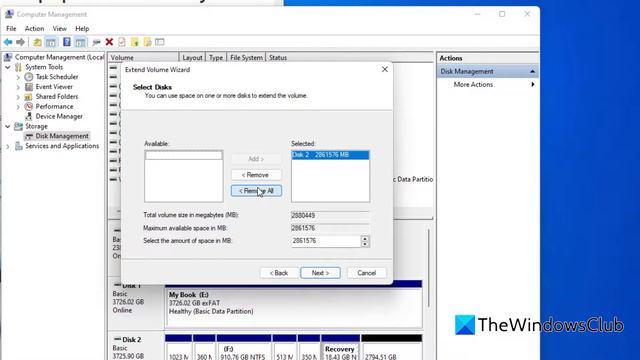This screenshot has height=360, width=640.
Task: Sort by the Volume column header
Action: click(143, 58)
